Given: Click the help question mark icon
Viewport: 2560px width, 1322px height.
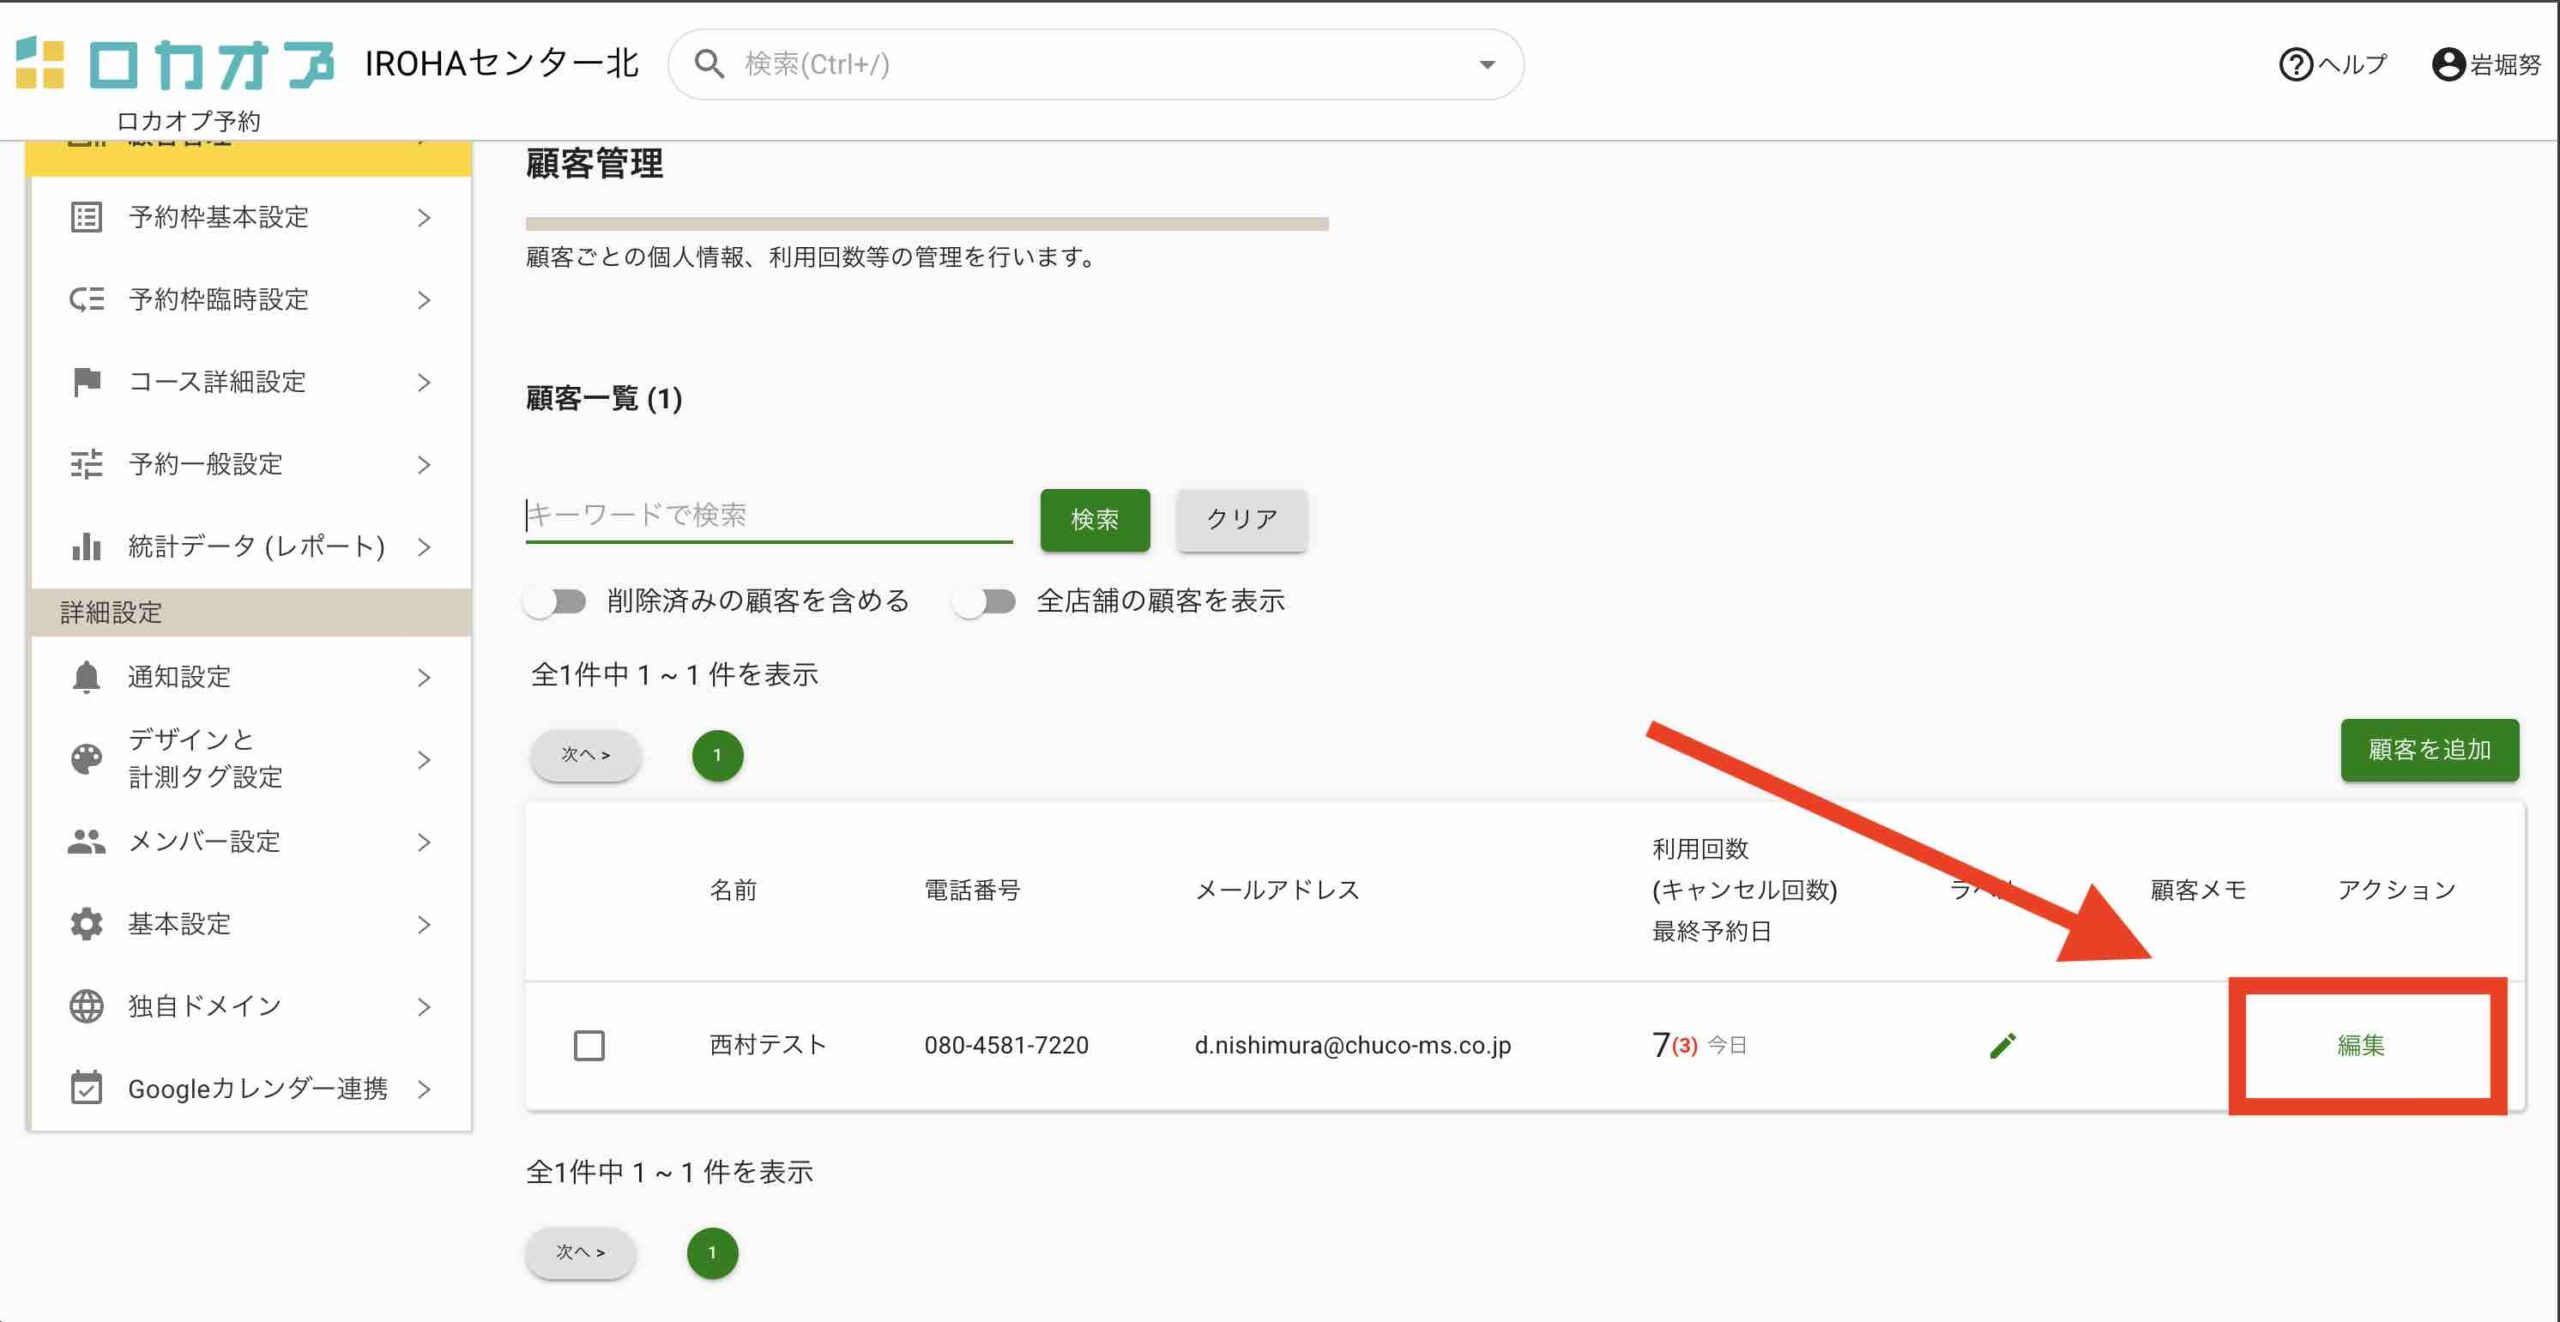Looking at the screenshot, I should pos(2295,65).
